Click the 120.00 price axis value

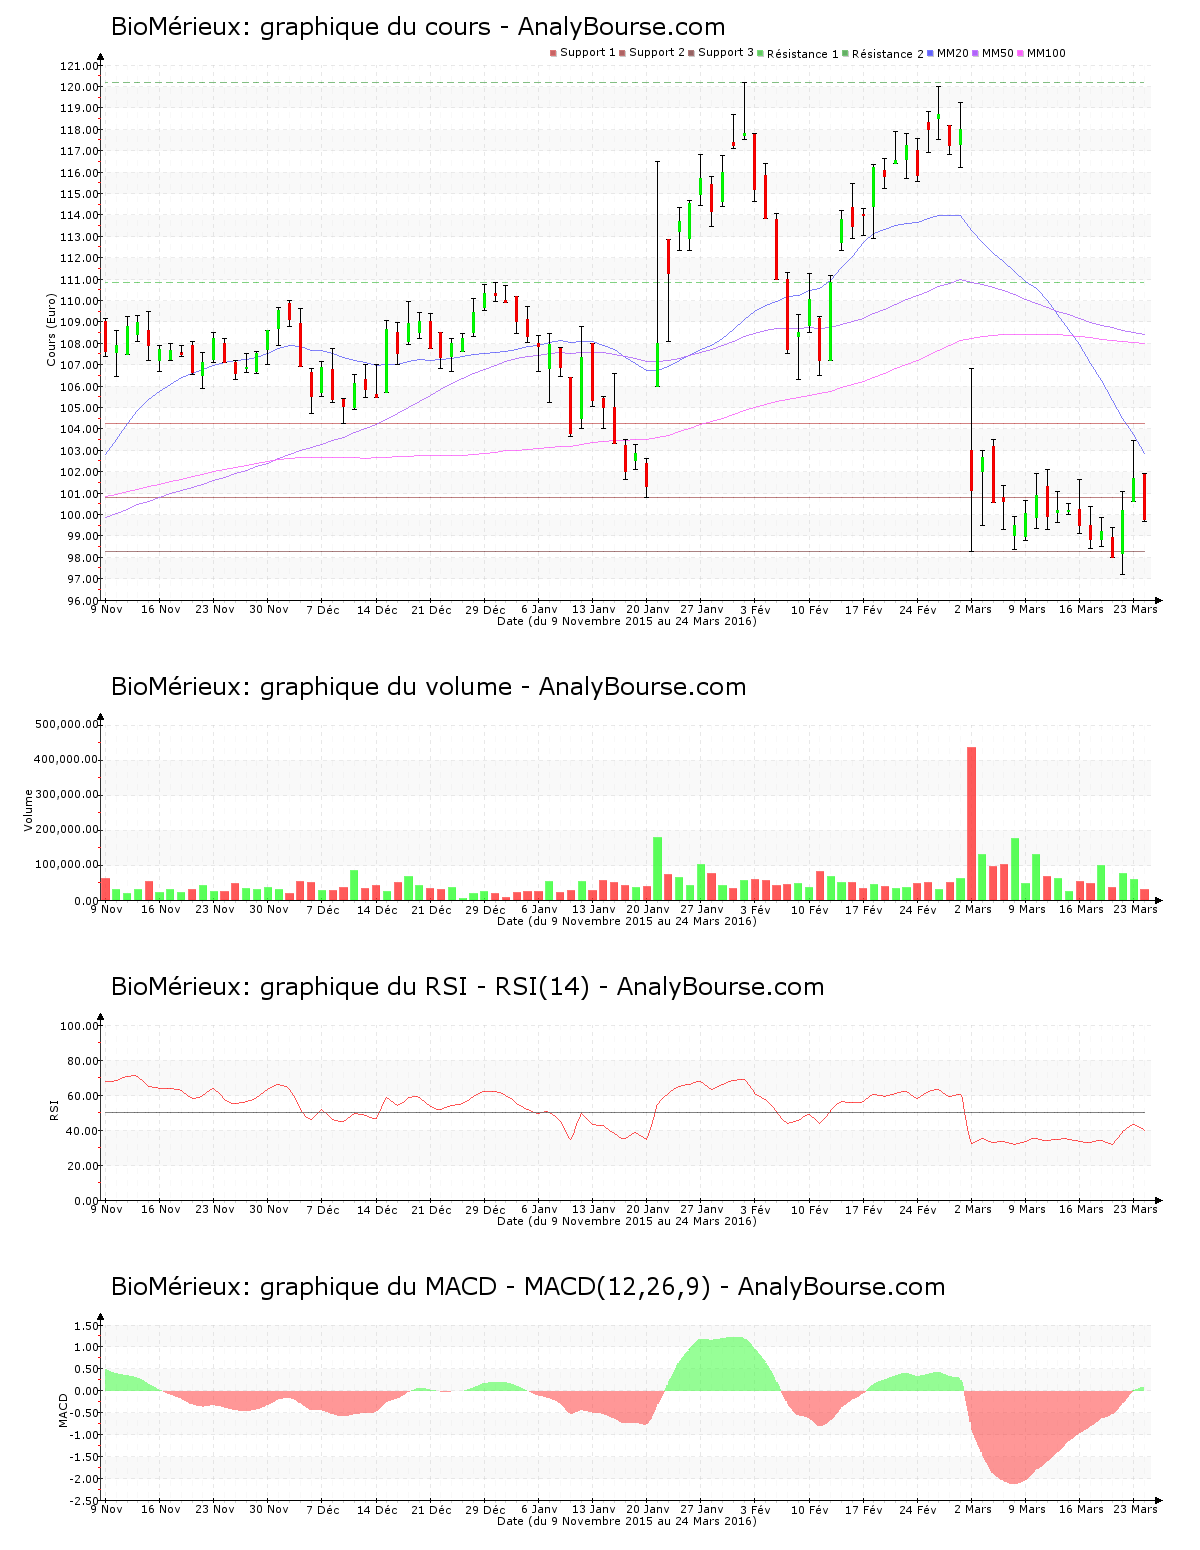(79, 87)
